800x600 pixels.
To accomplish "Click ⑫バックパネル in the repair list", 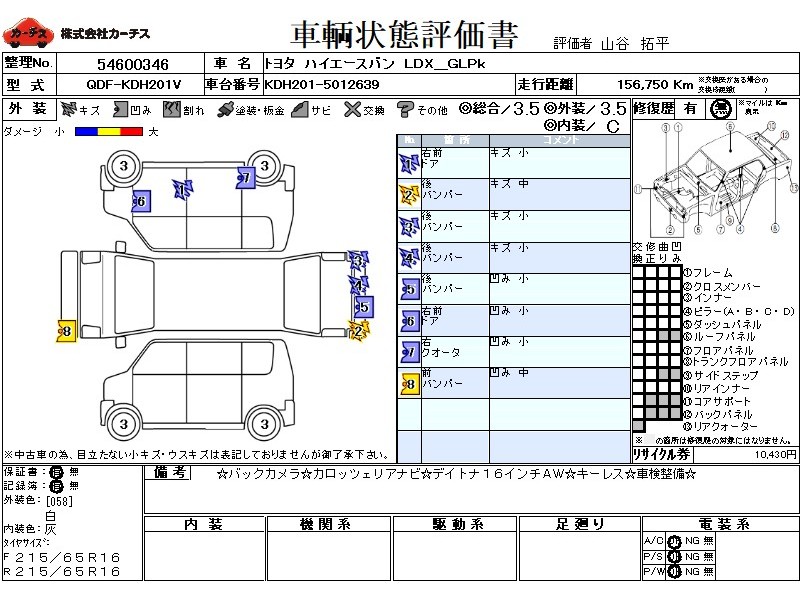I will 718,414.
